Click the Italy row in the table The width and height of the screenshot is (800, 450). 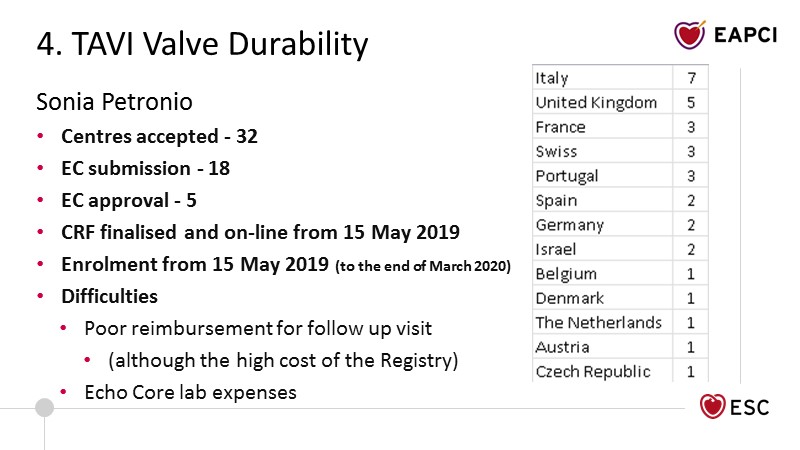point(553,78)
